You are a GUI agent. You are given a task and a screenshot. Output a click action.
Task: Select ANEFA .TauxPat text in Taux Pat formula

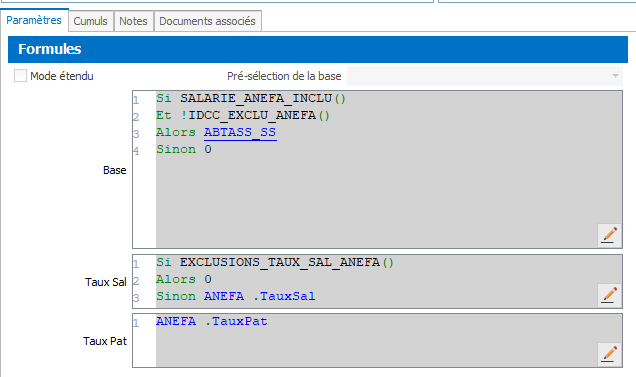click(212, 321)
